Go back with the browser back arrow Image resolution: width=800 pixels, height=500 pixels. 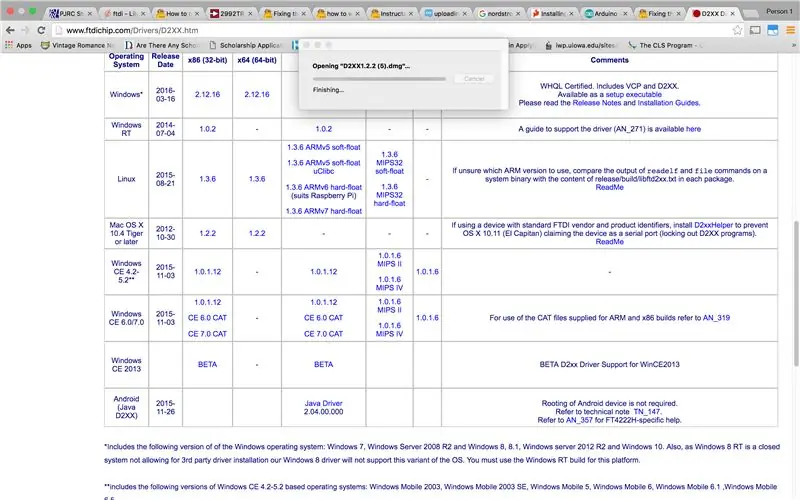(x=10, y=30)
